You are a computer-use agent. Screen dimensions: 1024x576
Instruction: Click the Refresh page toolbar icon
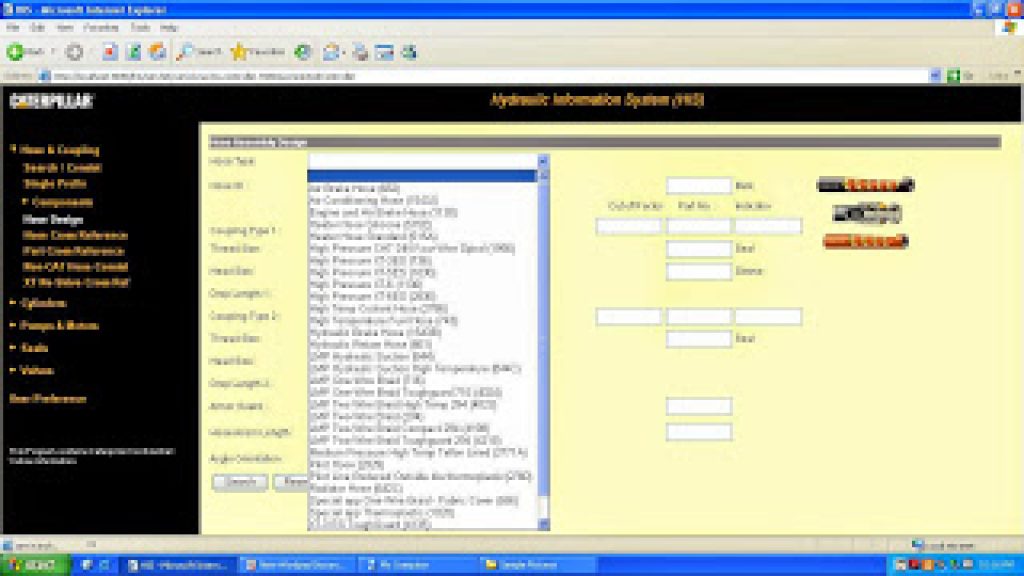point(133,52)
